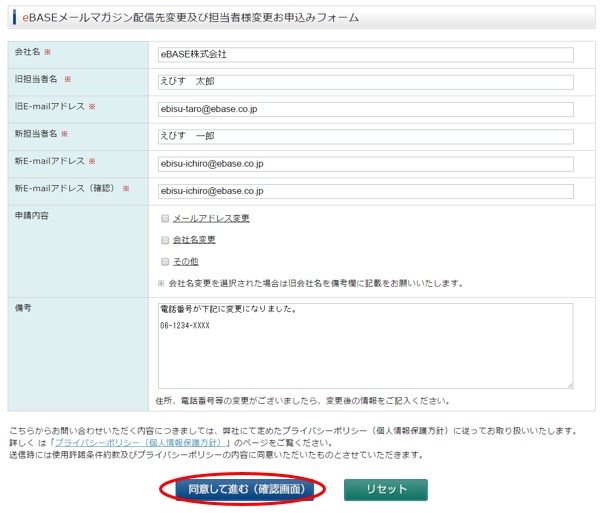Click the 旧E-mailアドレス row label
Screen dimensions: 605x513
[49, 106]
